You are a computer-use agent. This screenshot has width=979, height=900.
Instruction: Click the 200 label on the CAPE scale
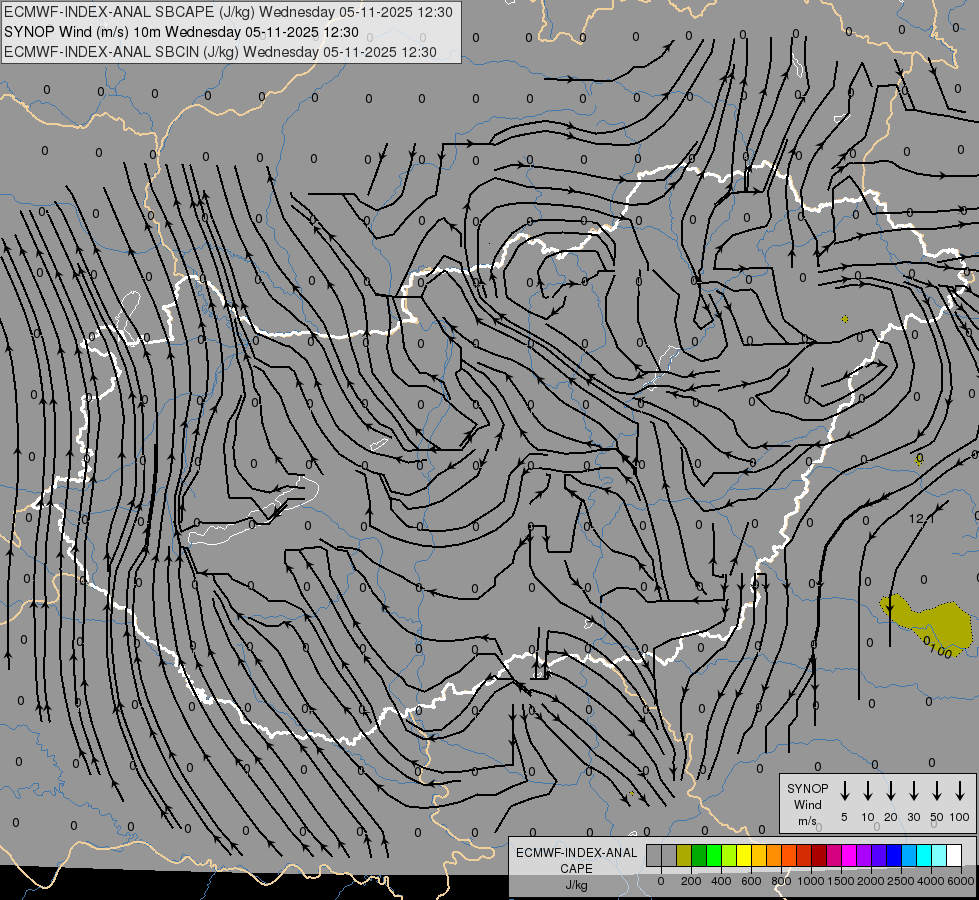(x=691, y=881)
